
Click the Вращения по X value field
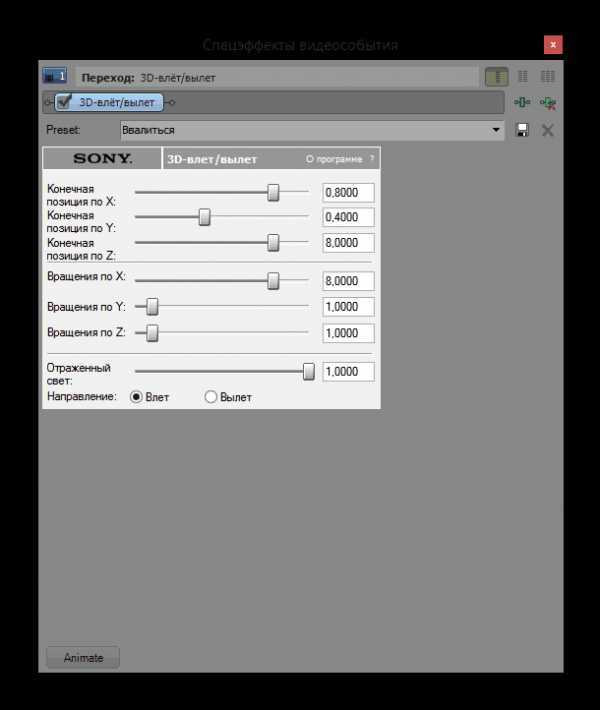[348, 281]
